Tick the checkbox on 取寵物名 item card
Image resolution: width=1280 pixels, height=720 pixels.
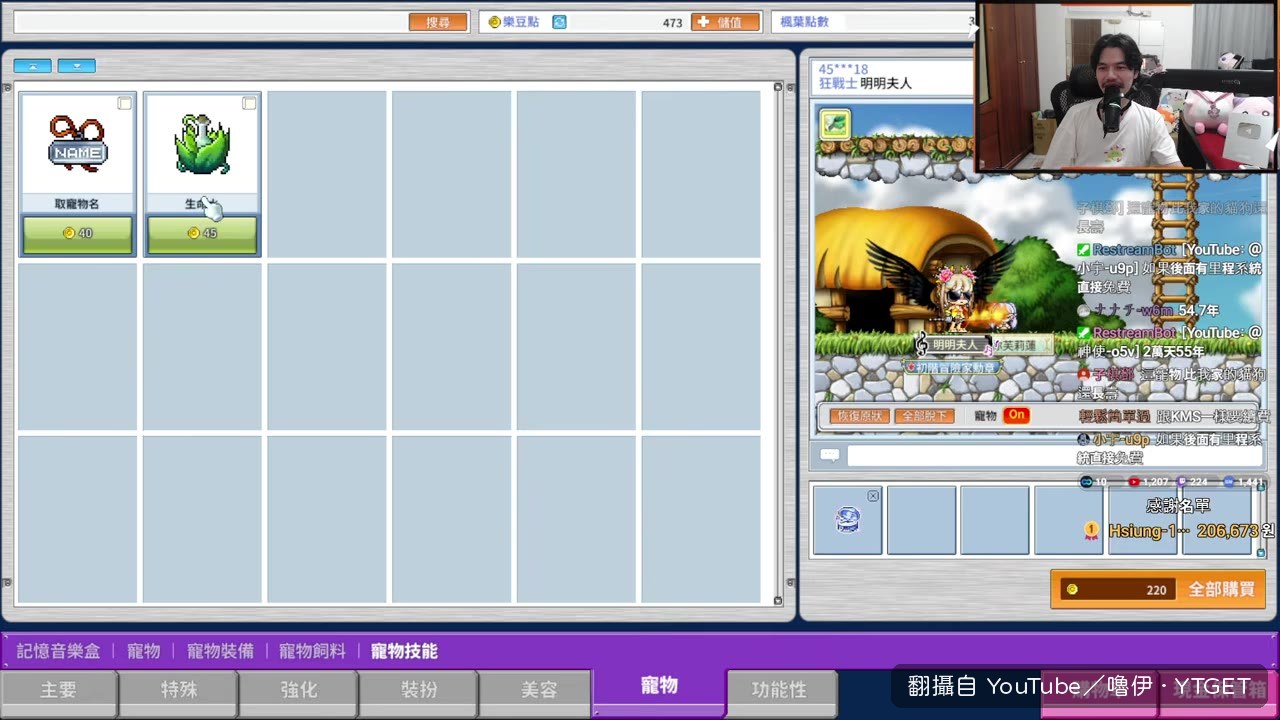coord(124,103)
